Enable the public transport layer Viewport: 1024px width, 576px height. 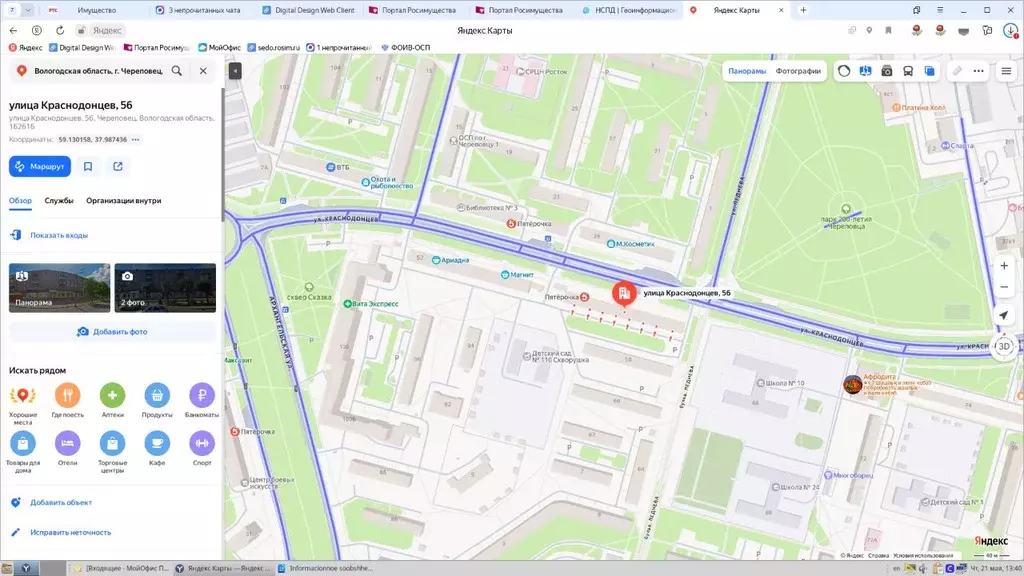pos(908,71)
